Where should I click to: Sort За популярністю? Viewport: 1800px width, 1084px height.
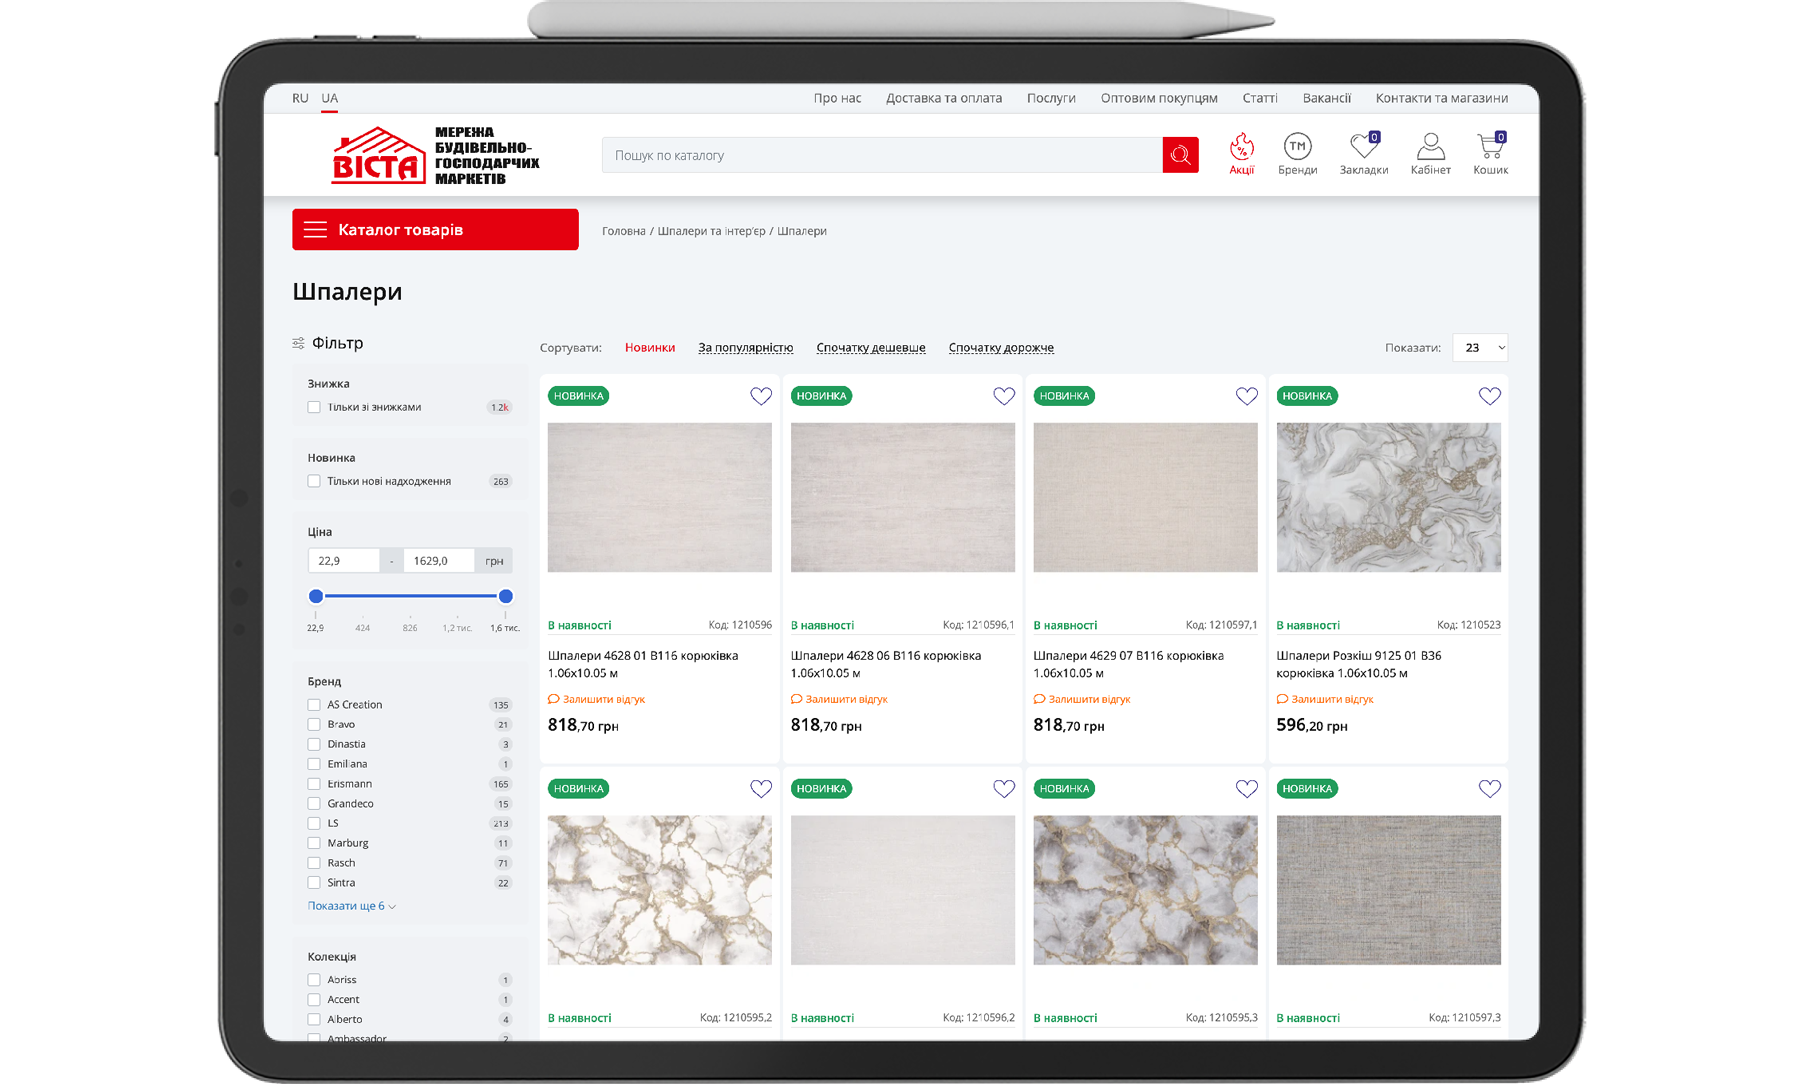pos(745,348)
